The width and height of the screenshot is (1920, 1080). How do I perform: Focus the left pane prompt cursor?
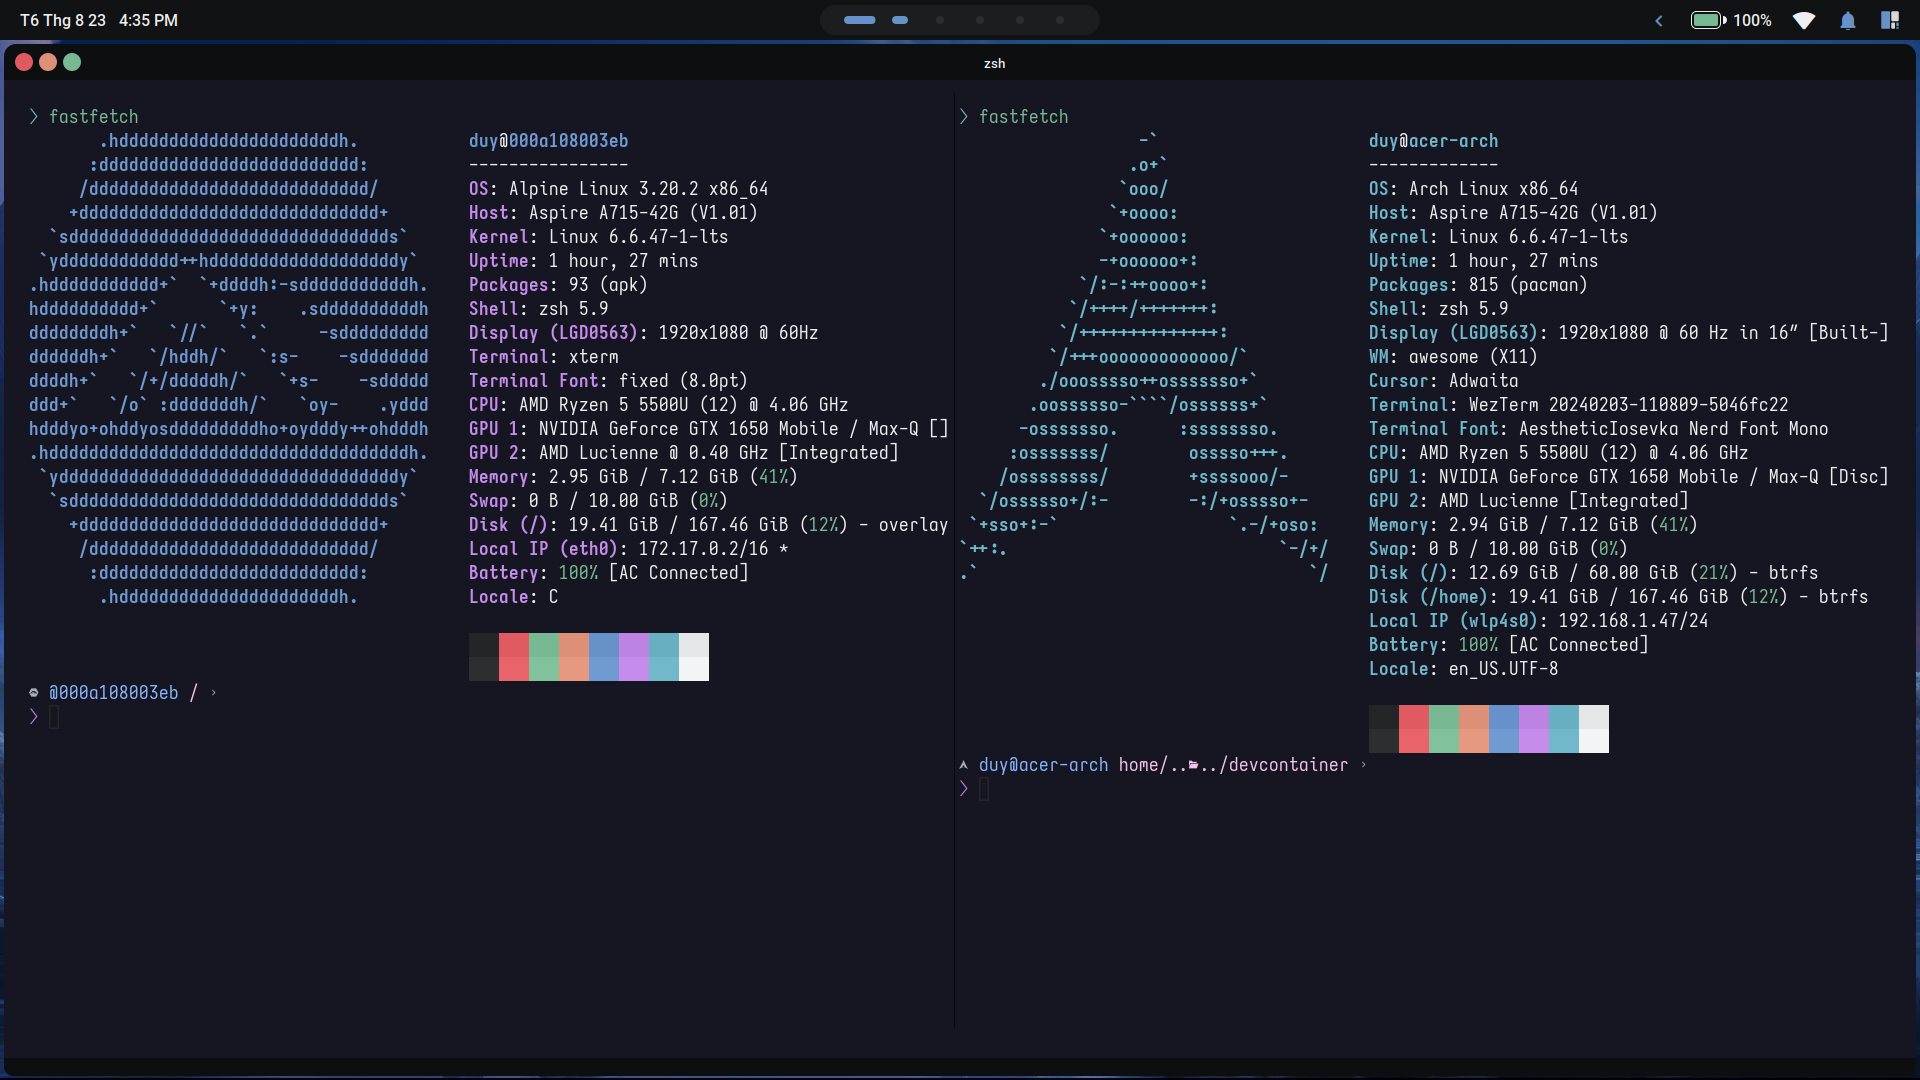[54, 717]
